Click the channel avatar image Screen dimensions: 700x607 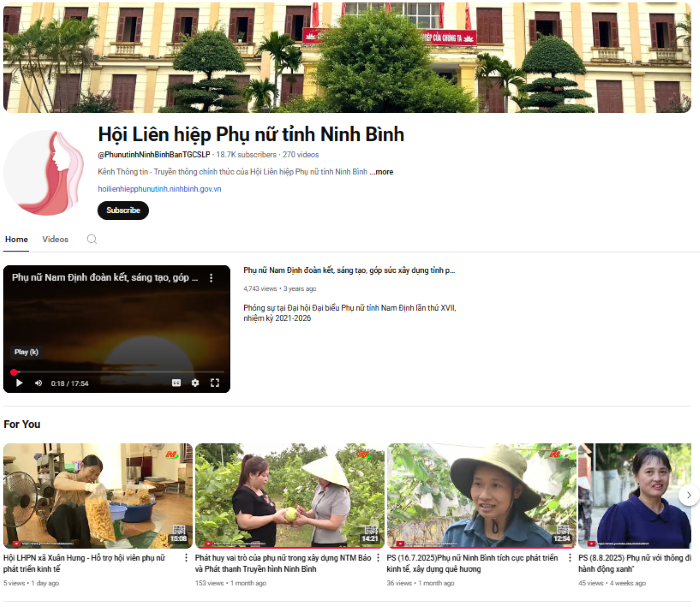tap(43, 172)
